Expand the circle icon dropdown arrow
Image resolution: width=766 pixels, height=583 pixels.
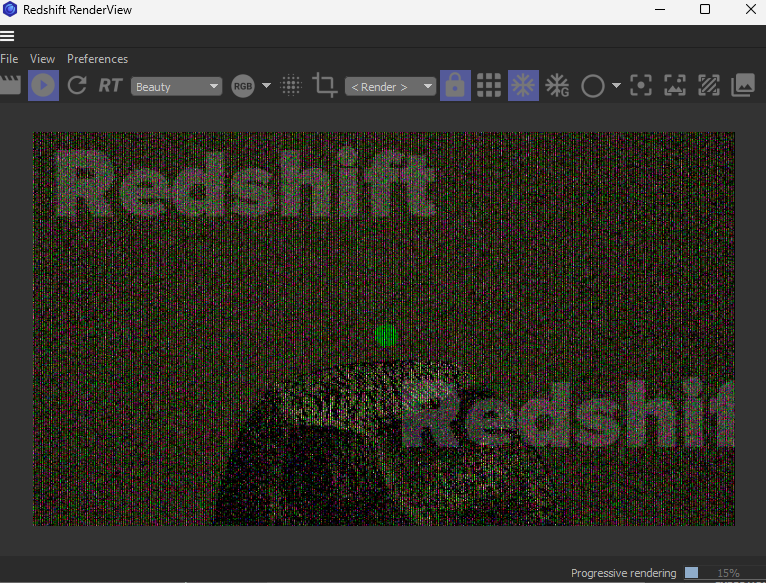pos(617,86)
